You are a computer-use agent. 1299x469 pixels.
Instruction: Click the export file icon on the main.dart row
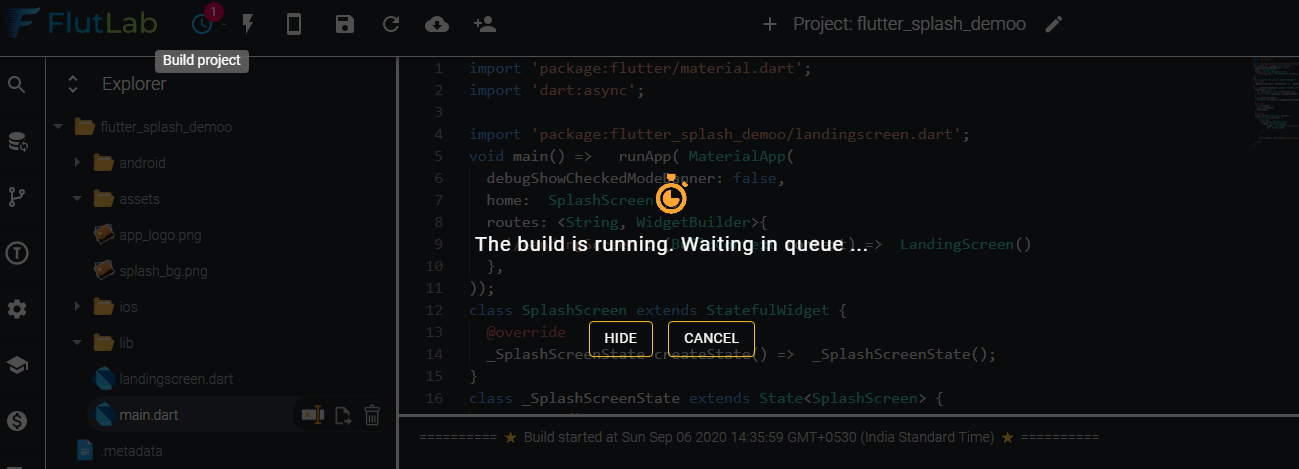point(343,415)
